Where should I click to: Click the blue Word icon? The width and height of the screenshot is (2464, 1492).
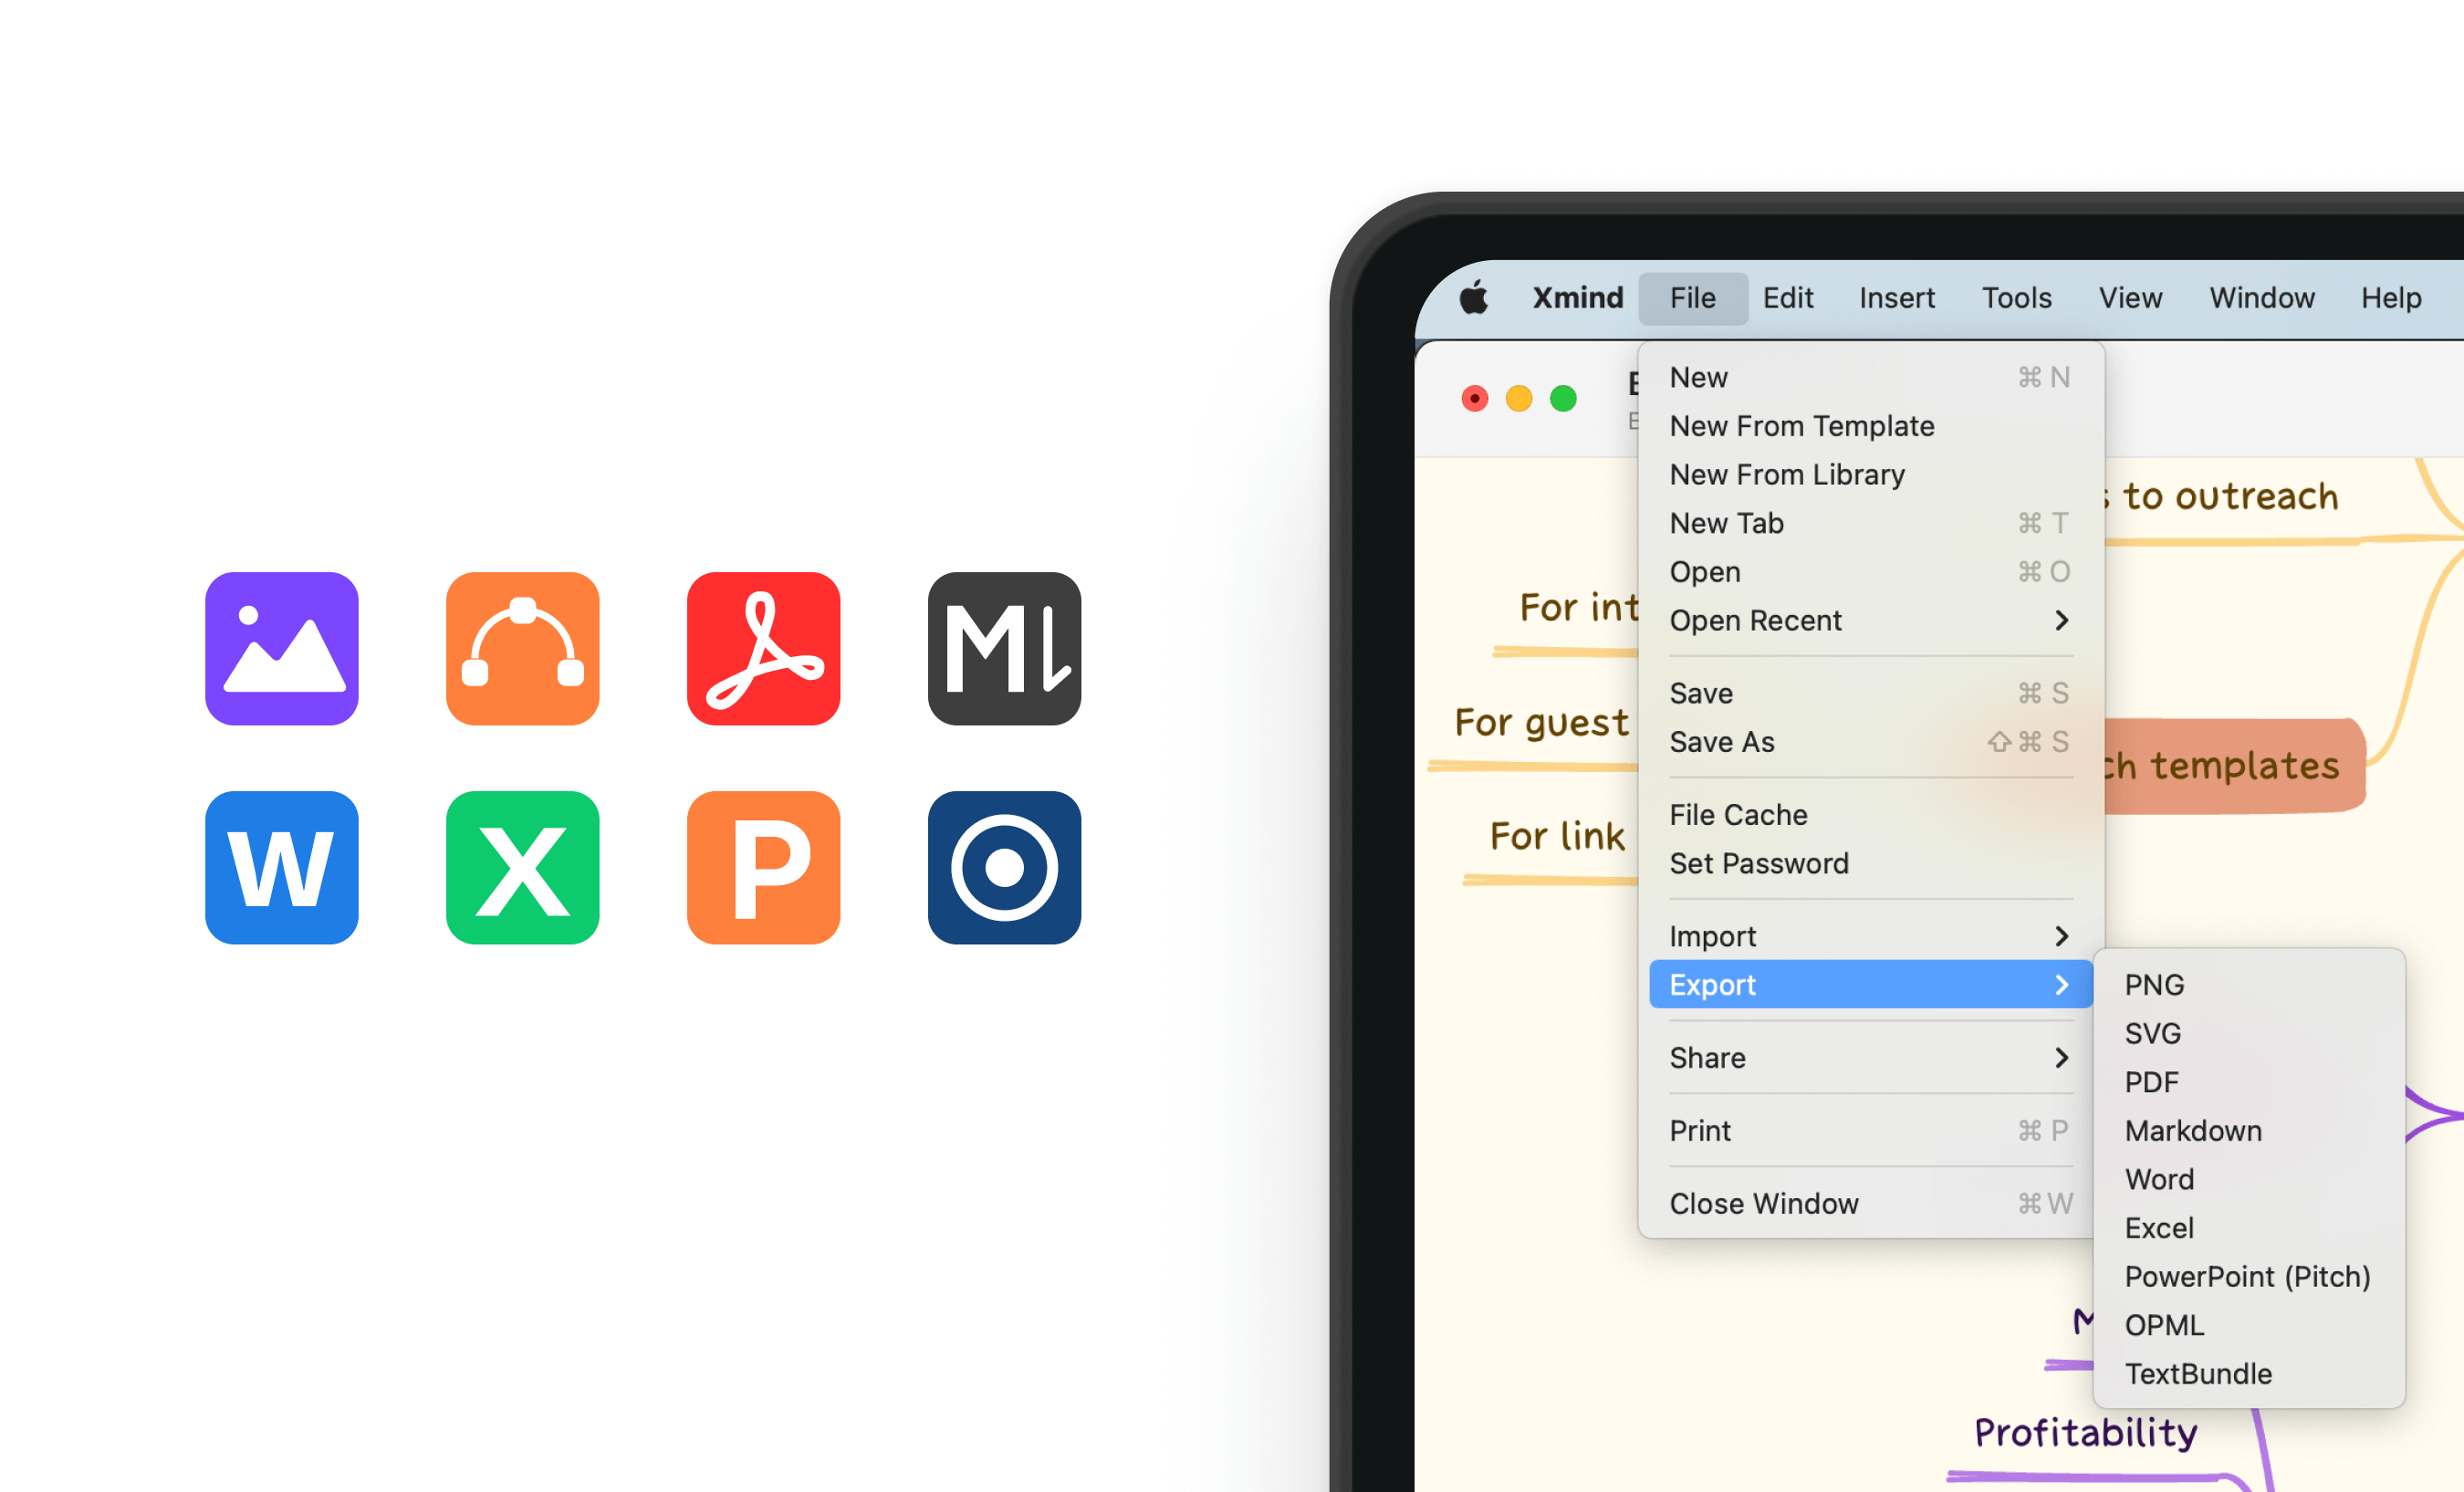pos(282,868)
